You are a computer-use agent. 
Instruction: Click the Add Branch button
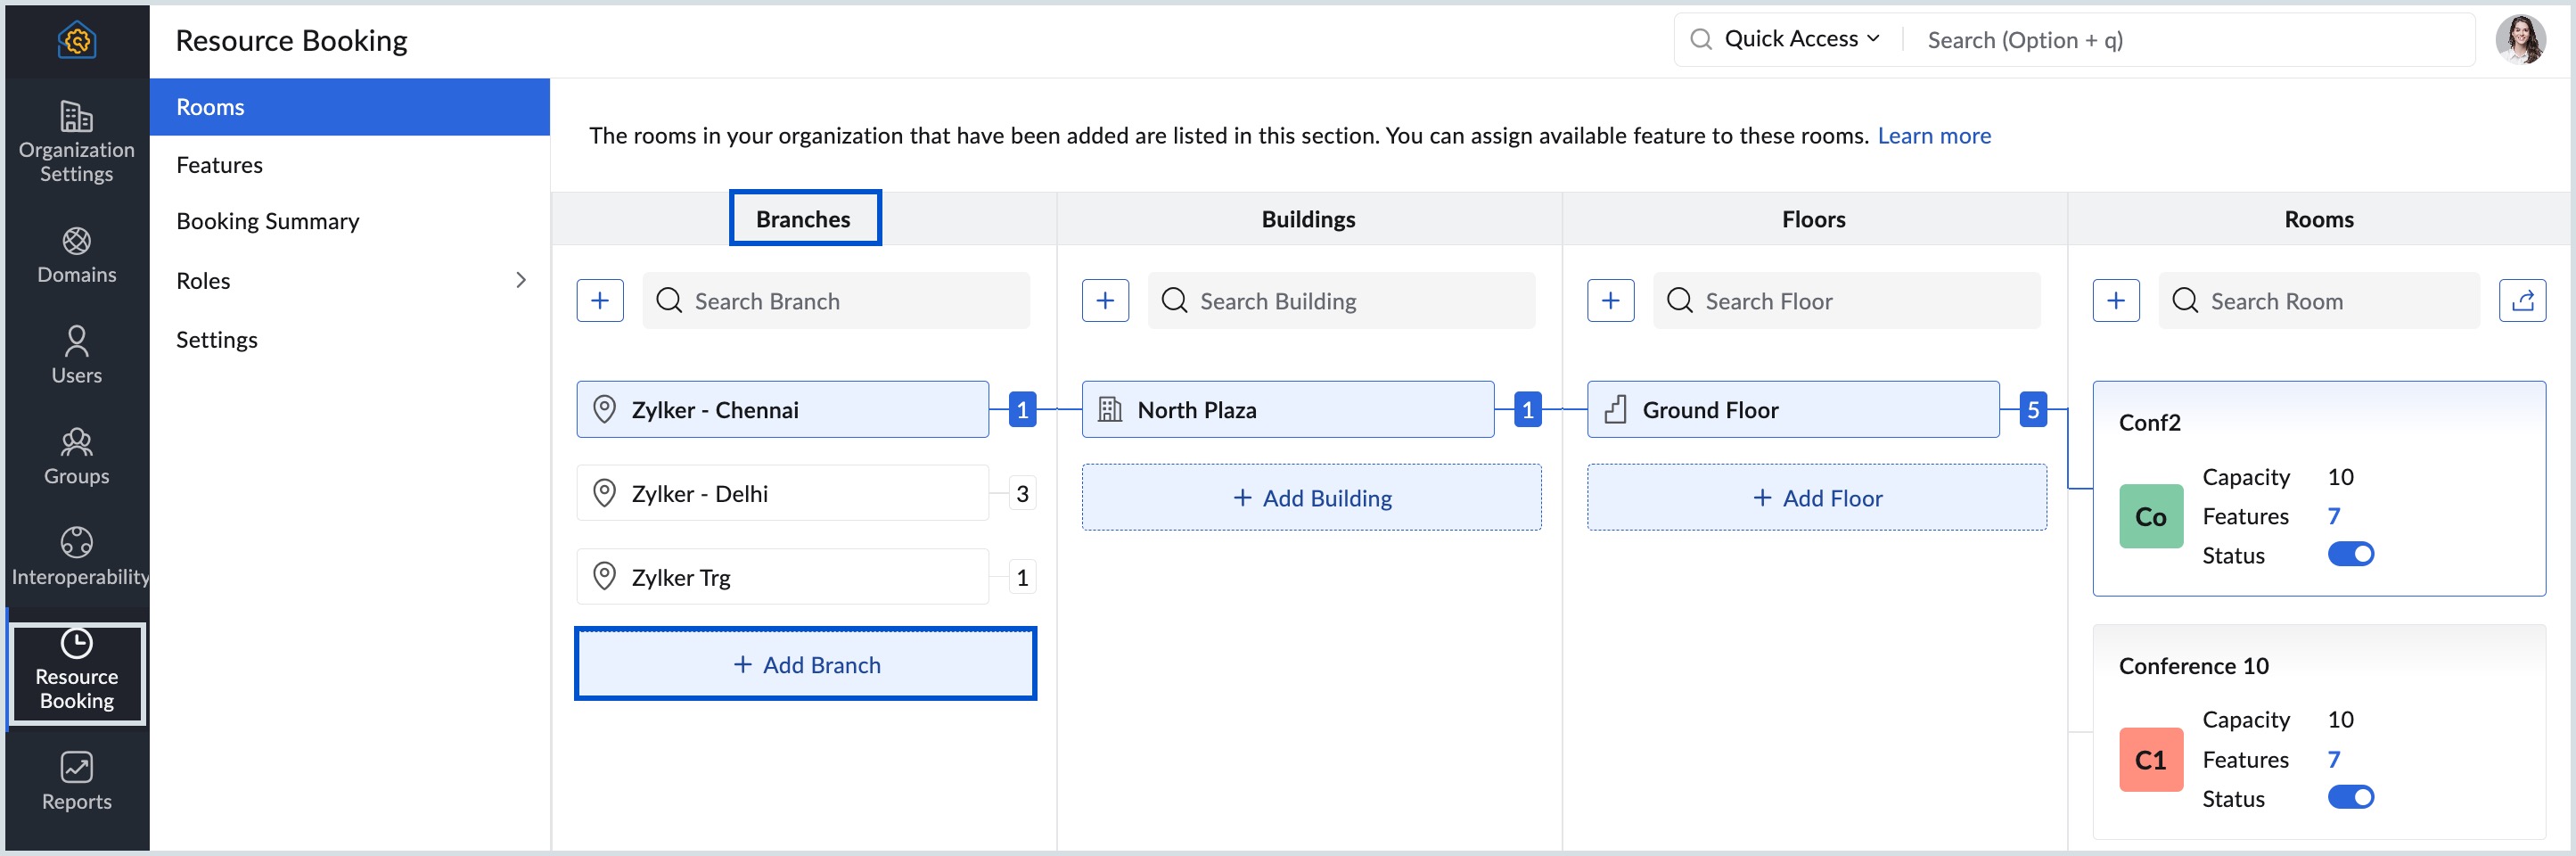[x=805, y=665]
